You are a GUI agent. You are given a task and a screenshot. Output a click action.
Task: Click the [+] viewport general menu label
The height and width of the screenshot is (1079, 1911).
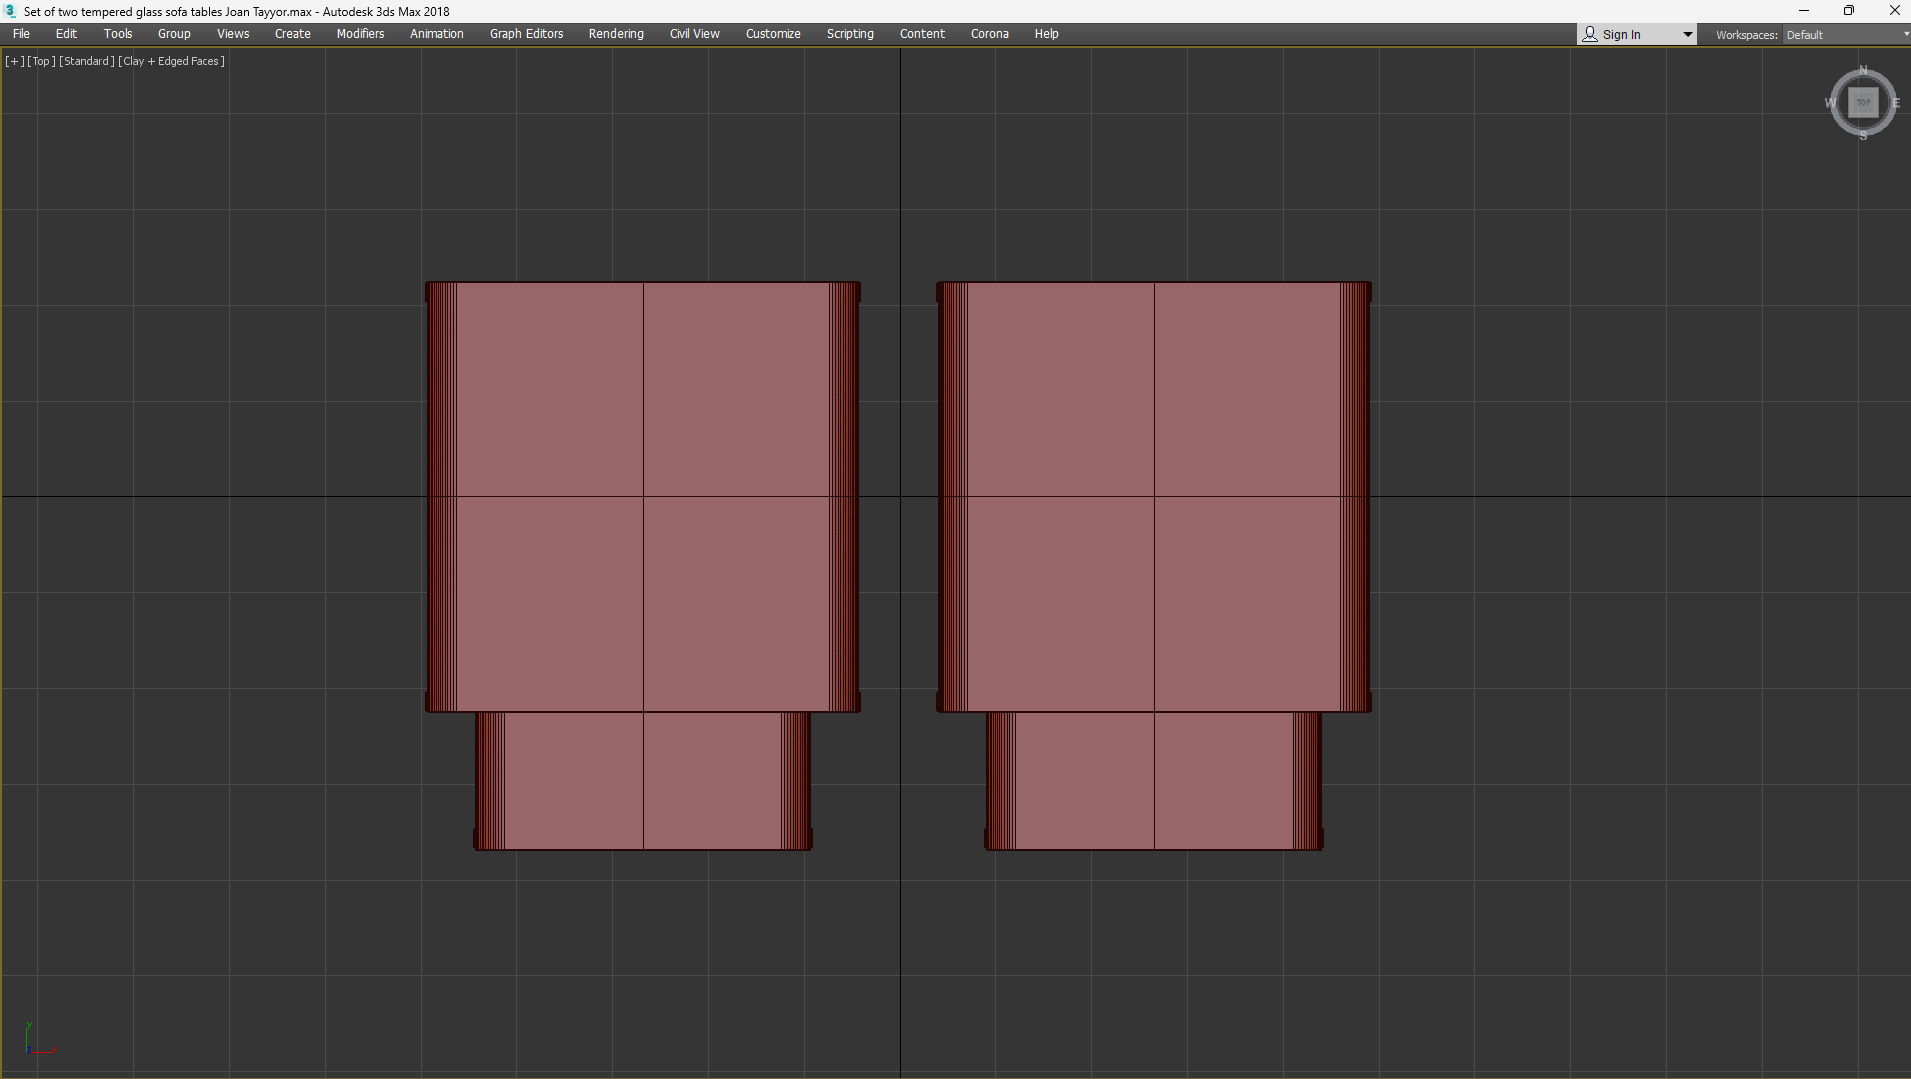[15, 61]
